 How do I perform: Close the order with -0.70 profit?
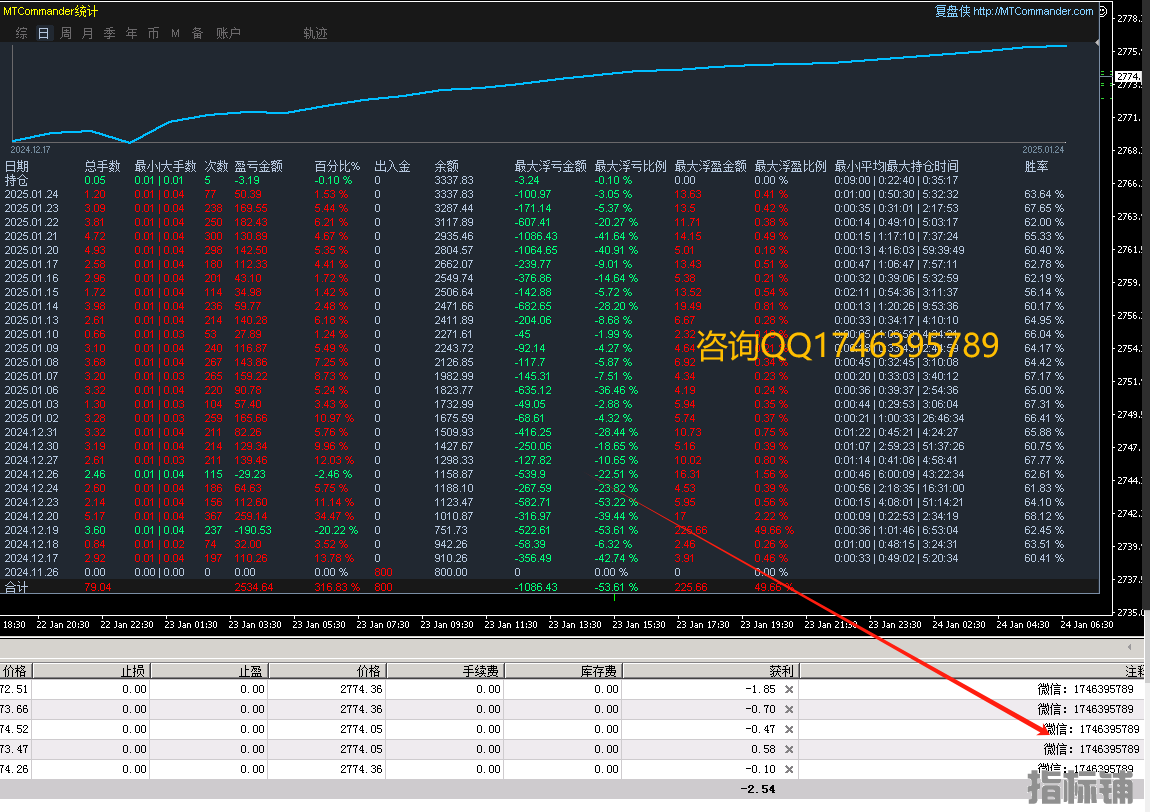[788, 709]
